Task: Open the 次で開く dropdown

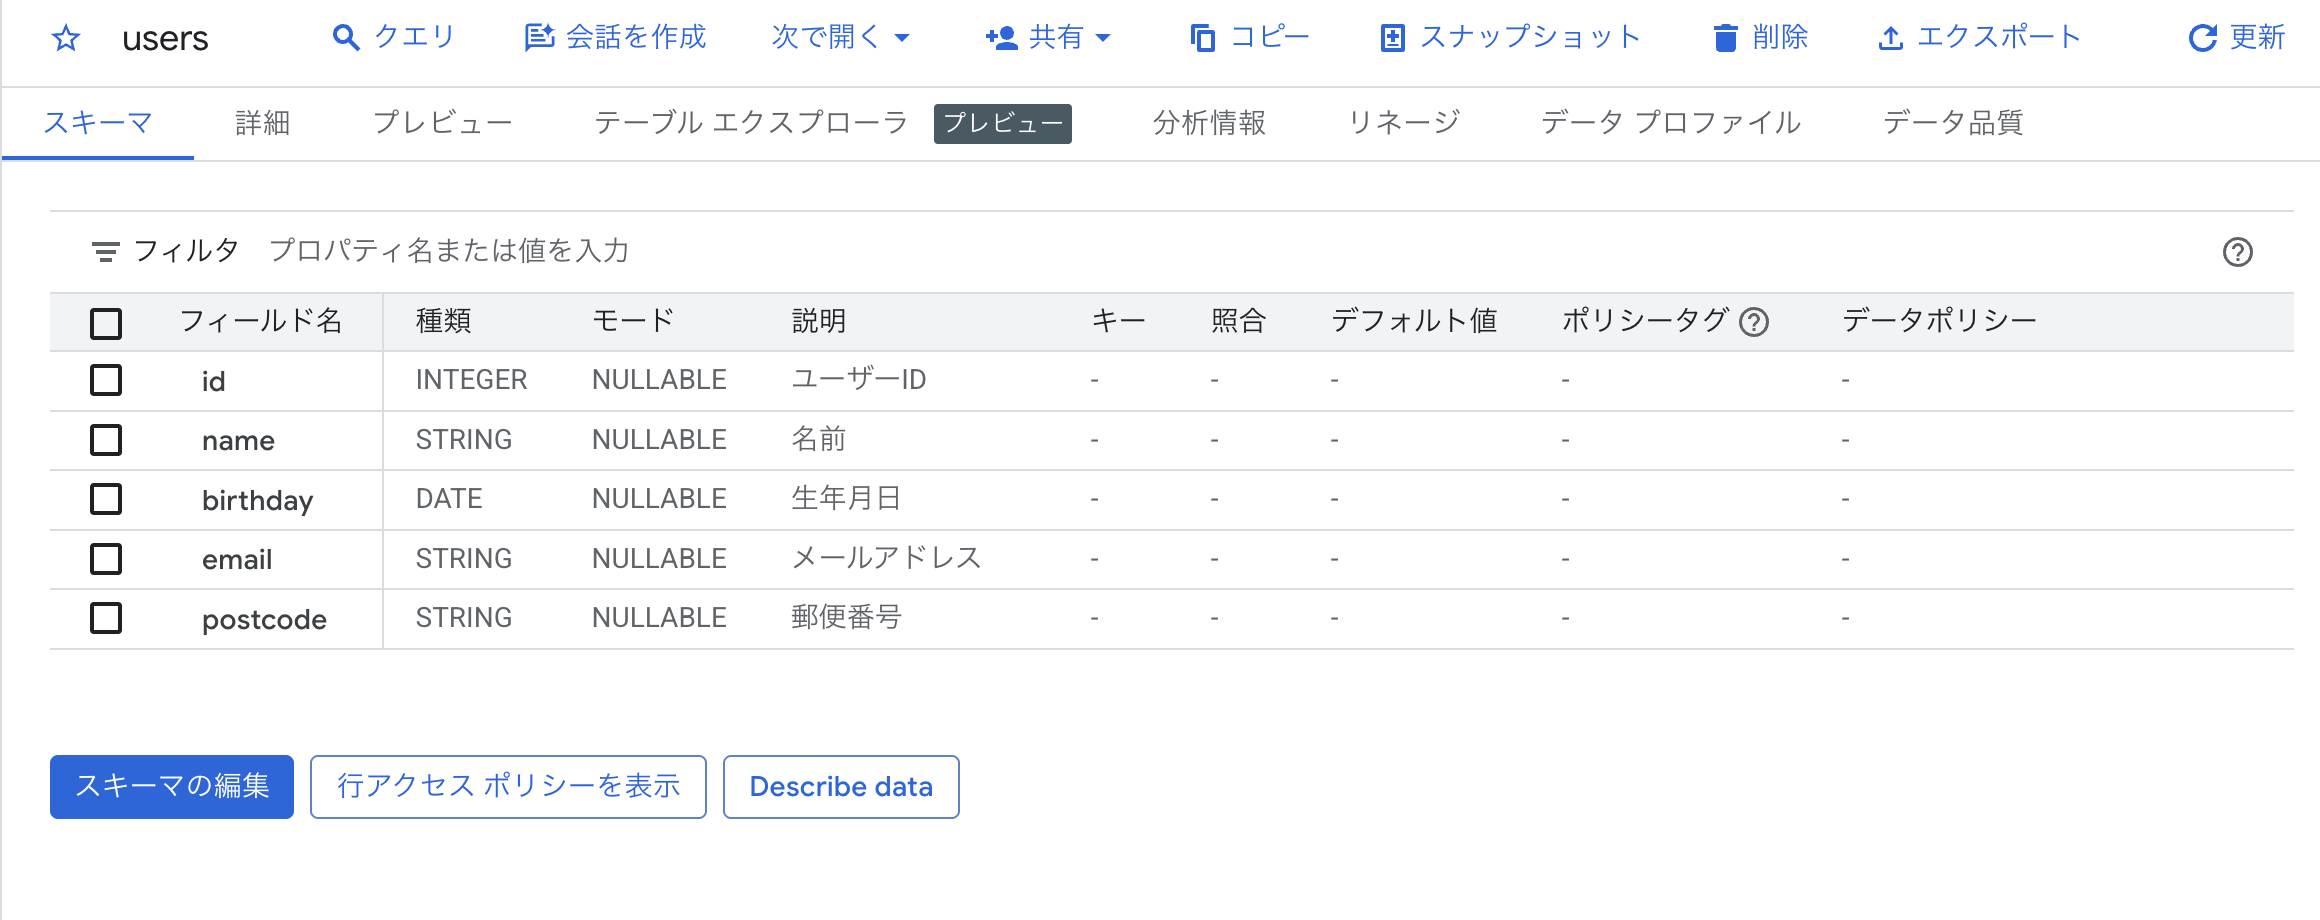Action: click(x=840, y=37)
